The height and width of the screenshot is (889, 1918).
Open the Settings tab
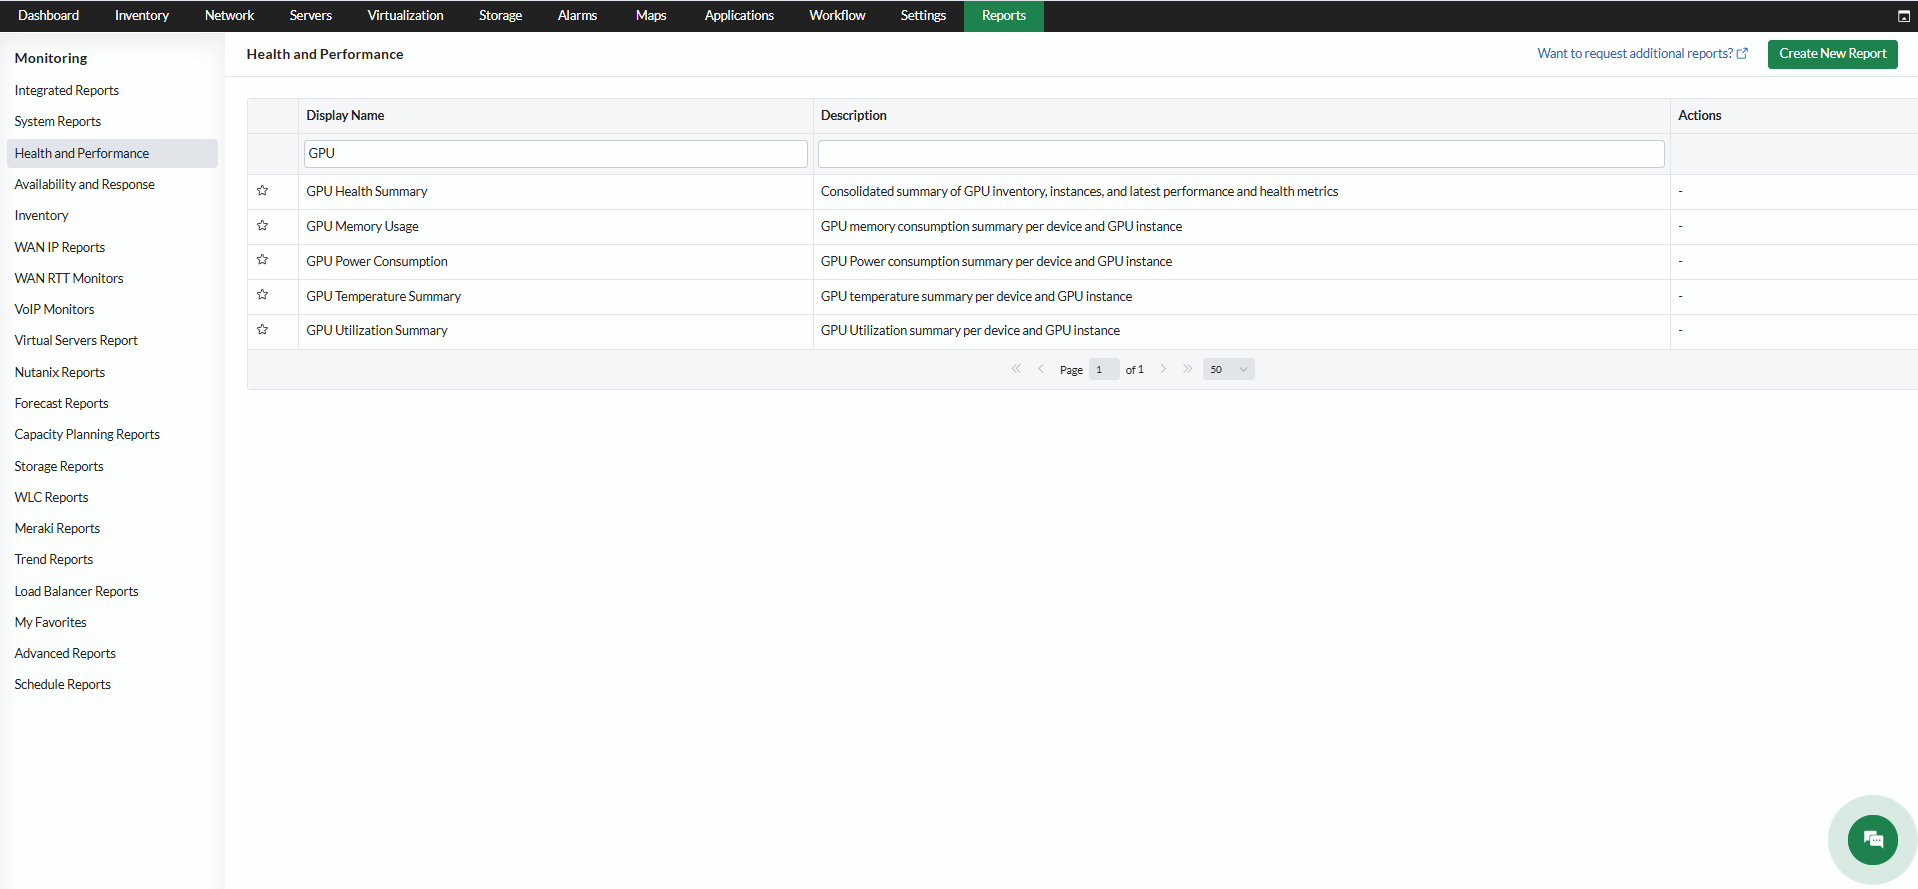coord(923,16)
